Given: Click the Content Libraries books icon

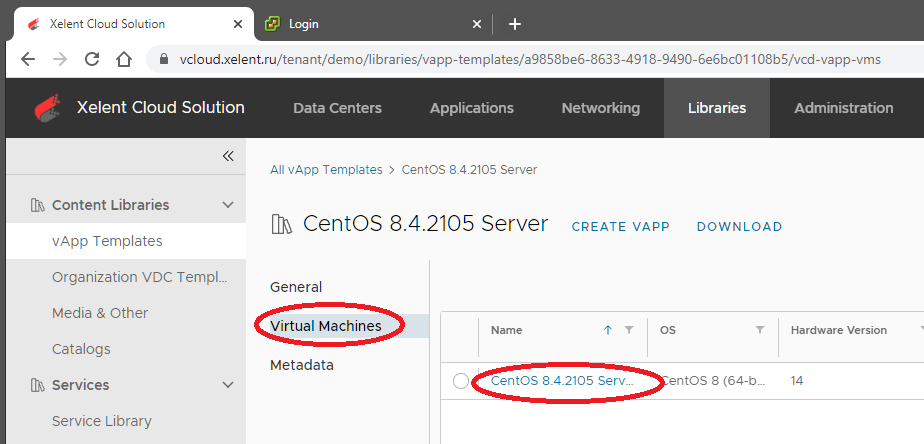Looking at the screenshot, I should (x=37, y=205).
